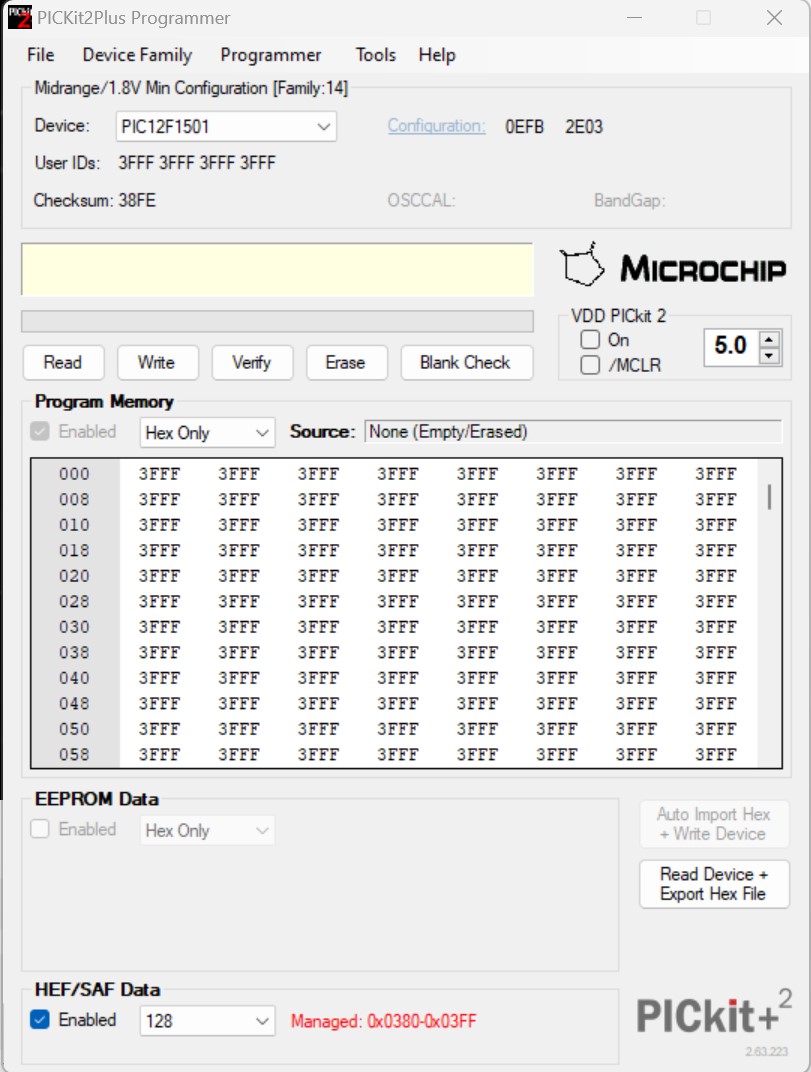The width and height of the screenshot is (811, 1072).
Task: Click the Microchip logo
Action: point(673,266)
